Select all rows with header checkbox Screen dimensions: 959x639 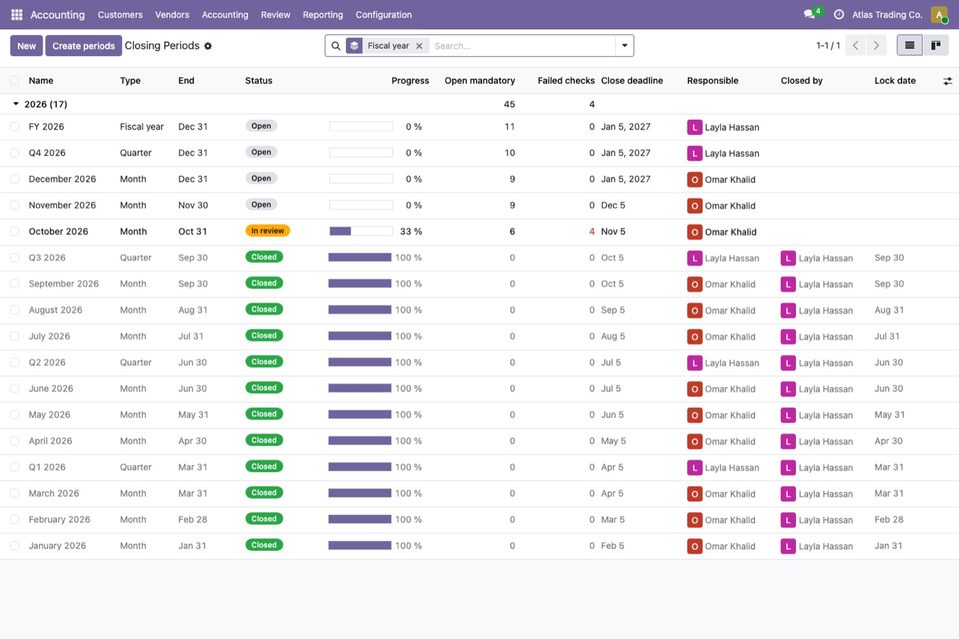pyautogui.click(x=15, y=81)
